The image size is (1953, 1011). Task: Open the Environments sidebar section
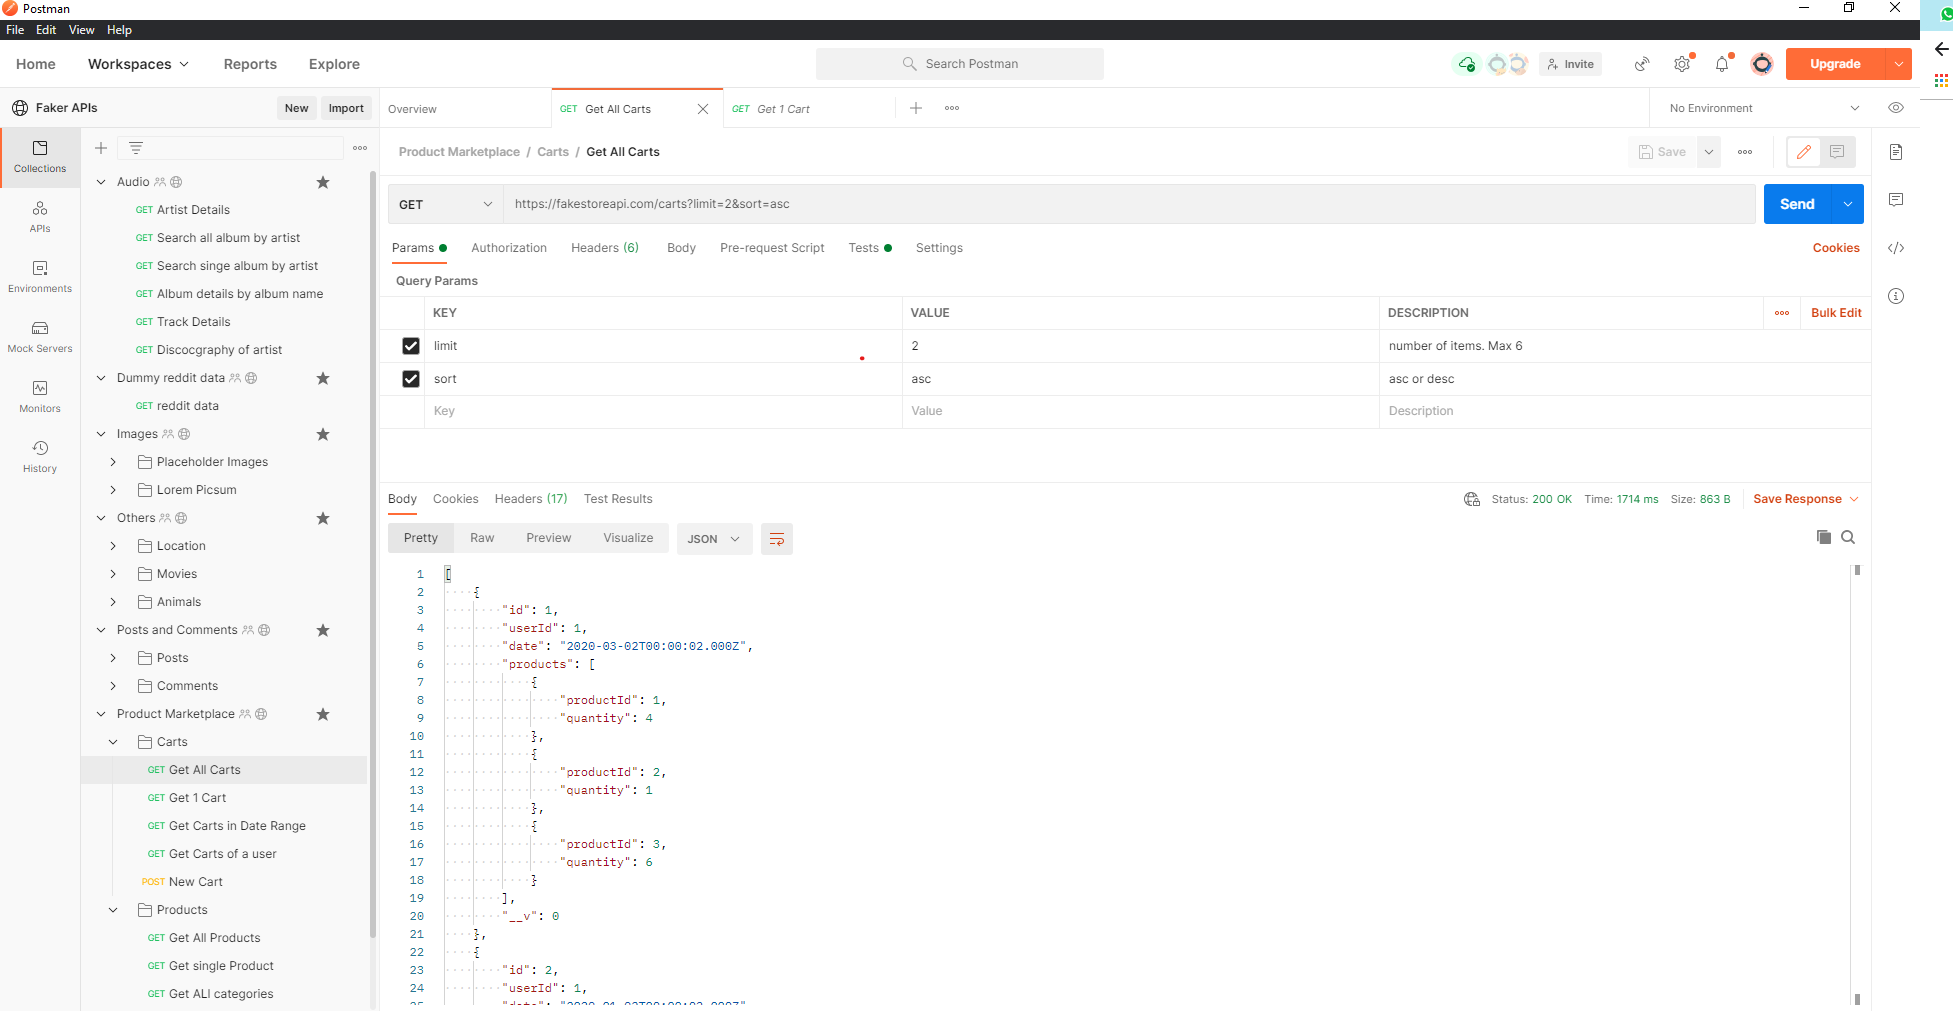tap(40, 277)
